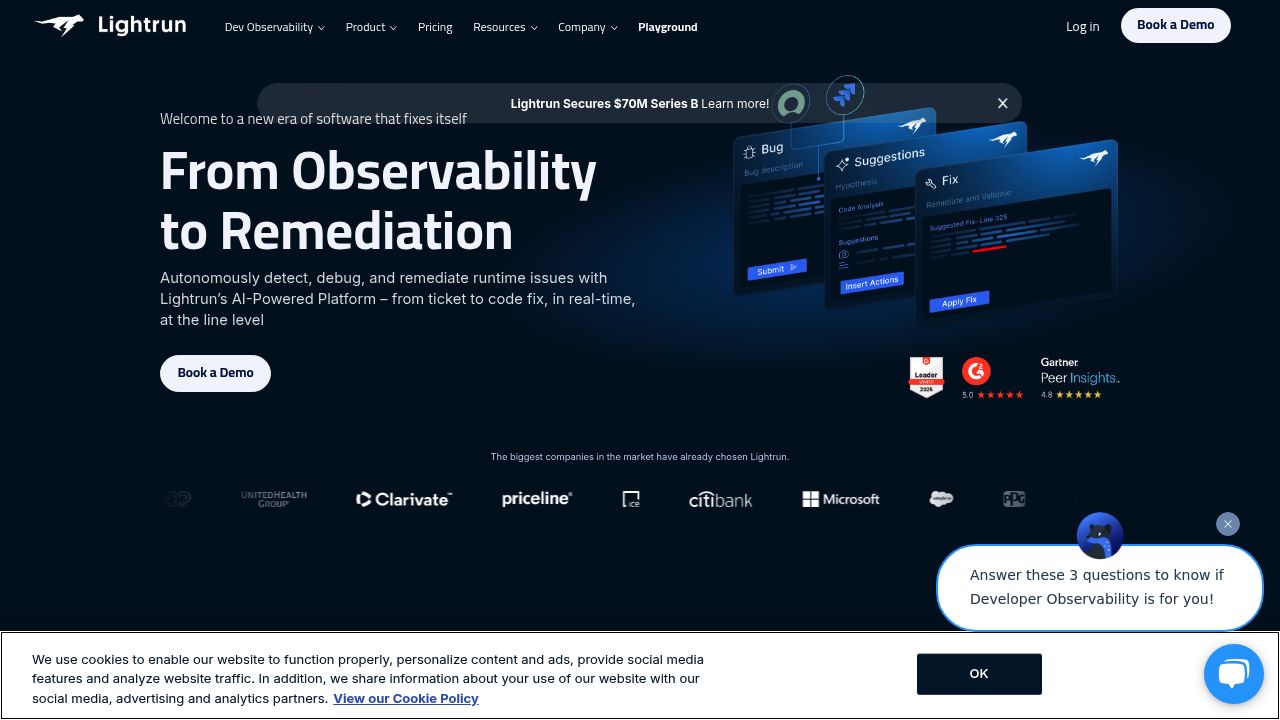Click Apply Fix in Fix card
This screenshot has width=1280, height=720.
pos(959,302)
